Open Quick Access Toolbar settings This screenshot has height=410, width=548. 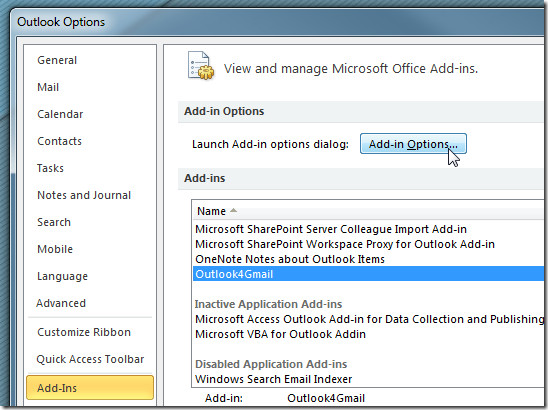(x=91, y=359)
